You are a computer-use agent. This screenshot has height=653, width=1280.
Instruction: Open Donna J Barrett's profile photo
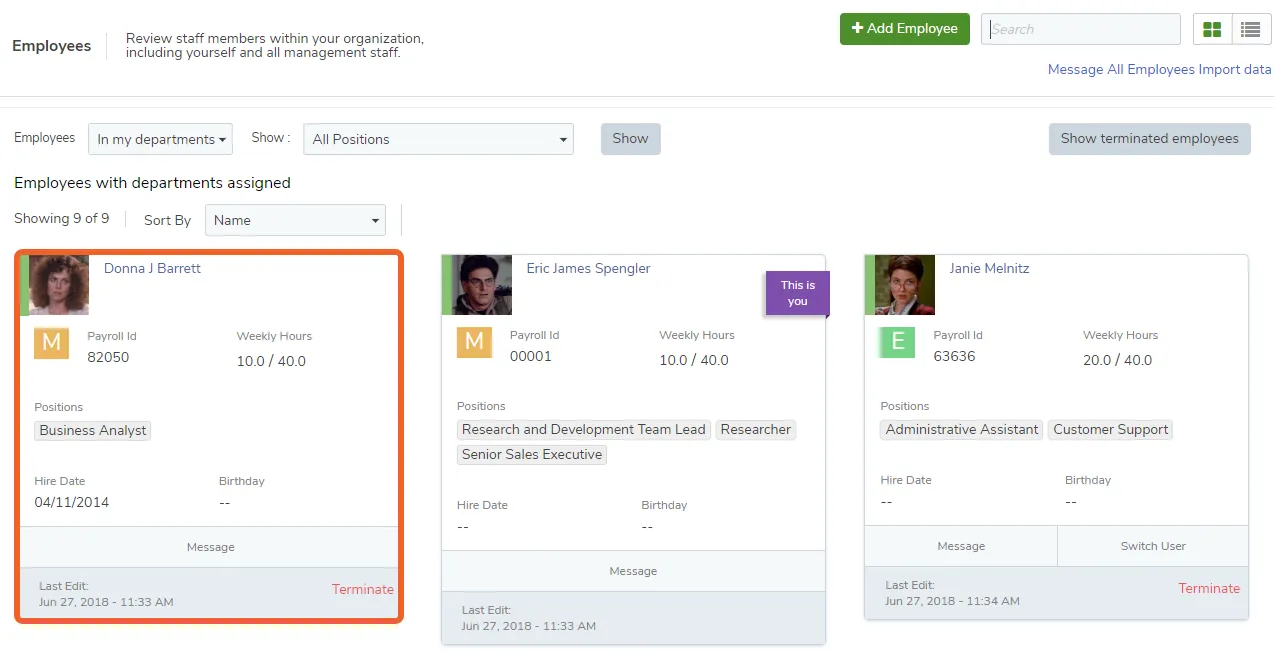click(59, 285)
